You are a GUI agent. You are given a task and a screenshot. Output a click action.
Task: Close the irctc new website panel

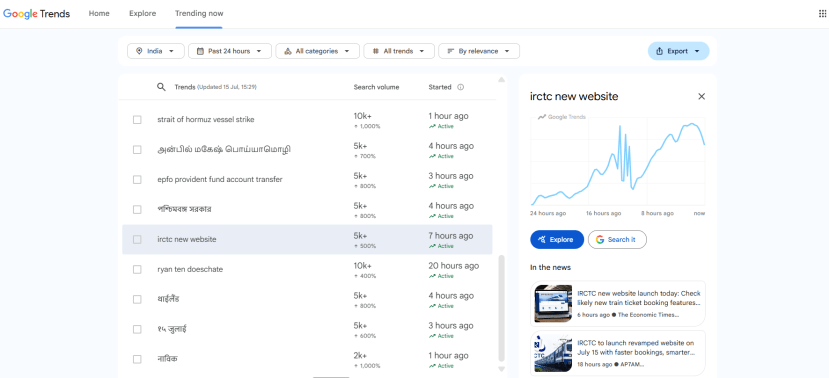[x=702, y=96]
